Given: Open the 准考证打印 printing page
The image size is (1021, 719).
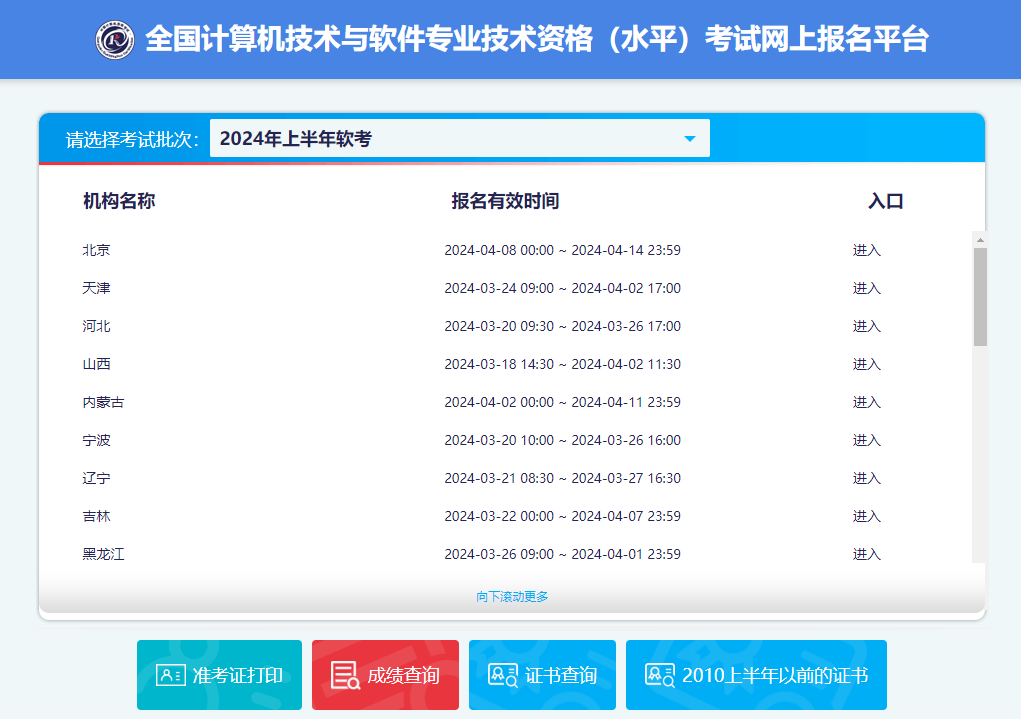Looking at the screenshot, I should pos(219,674).
